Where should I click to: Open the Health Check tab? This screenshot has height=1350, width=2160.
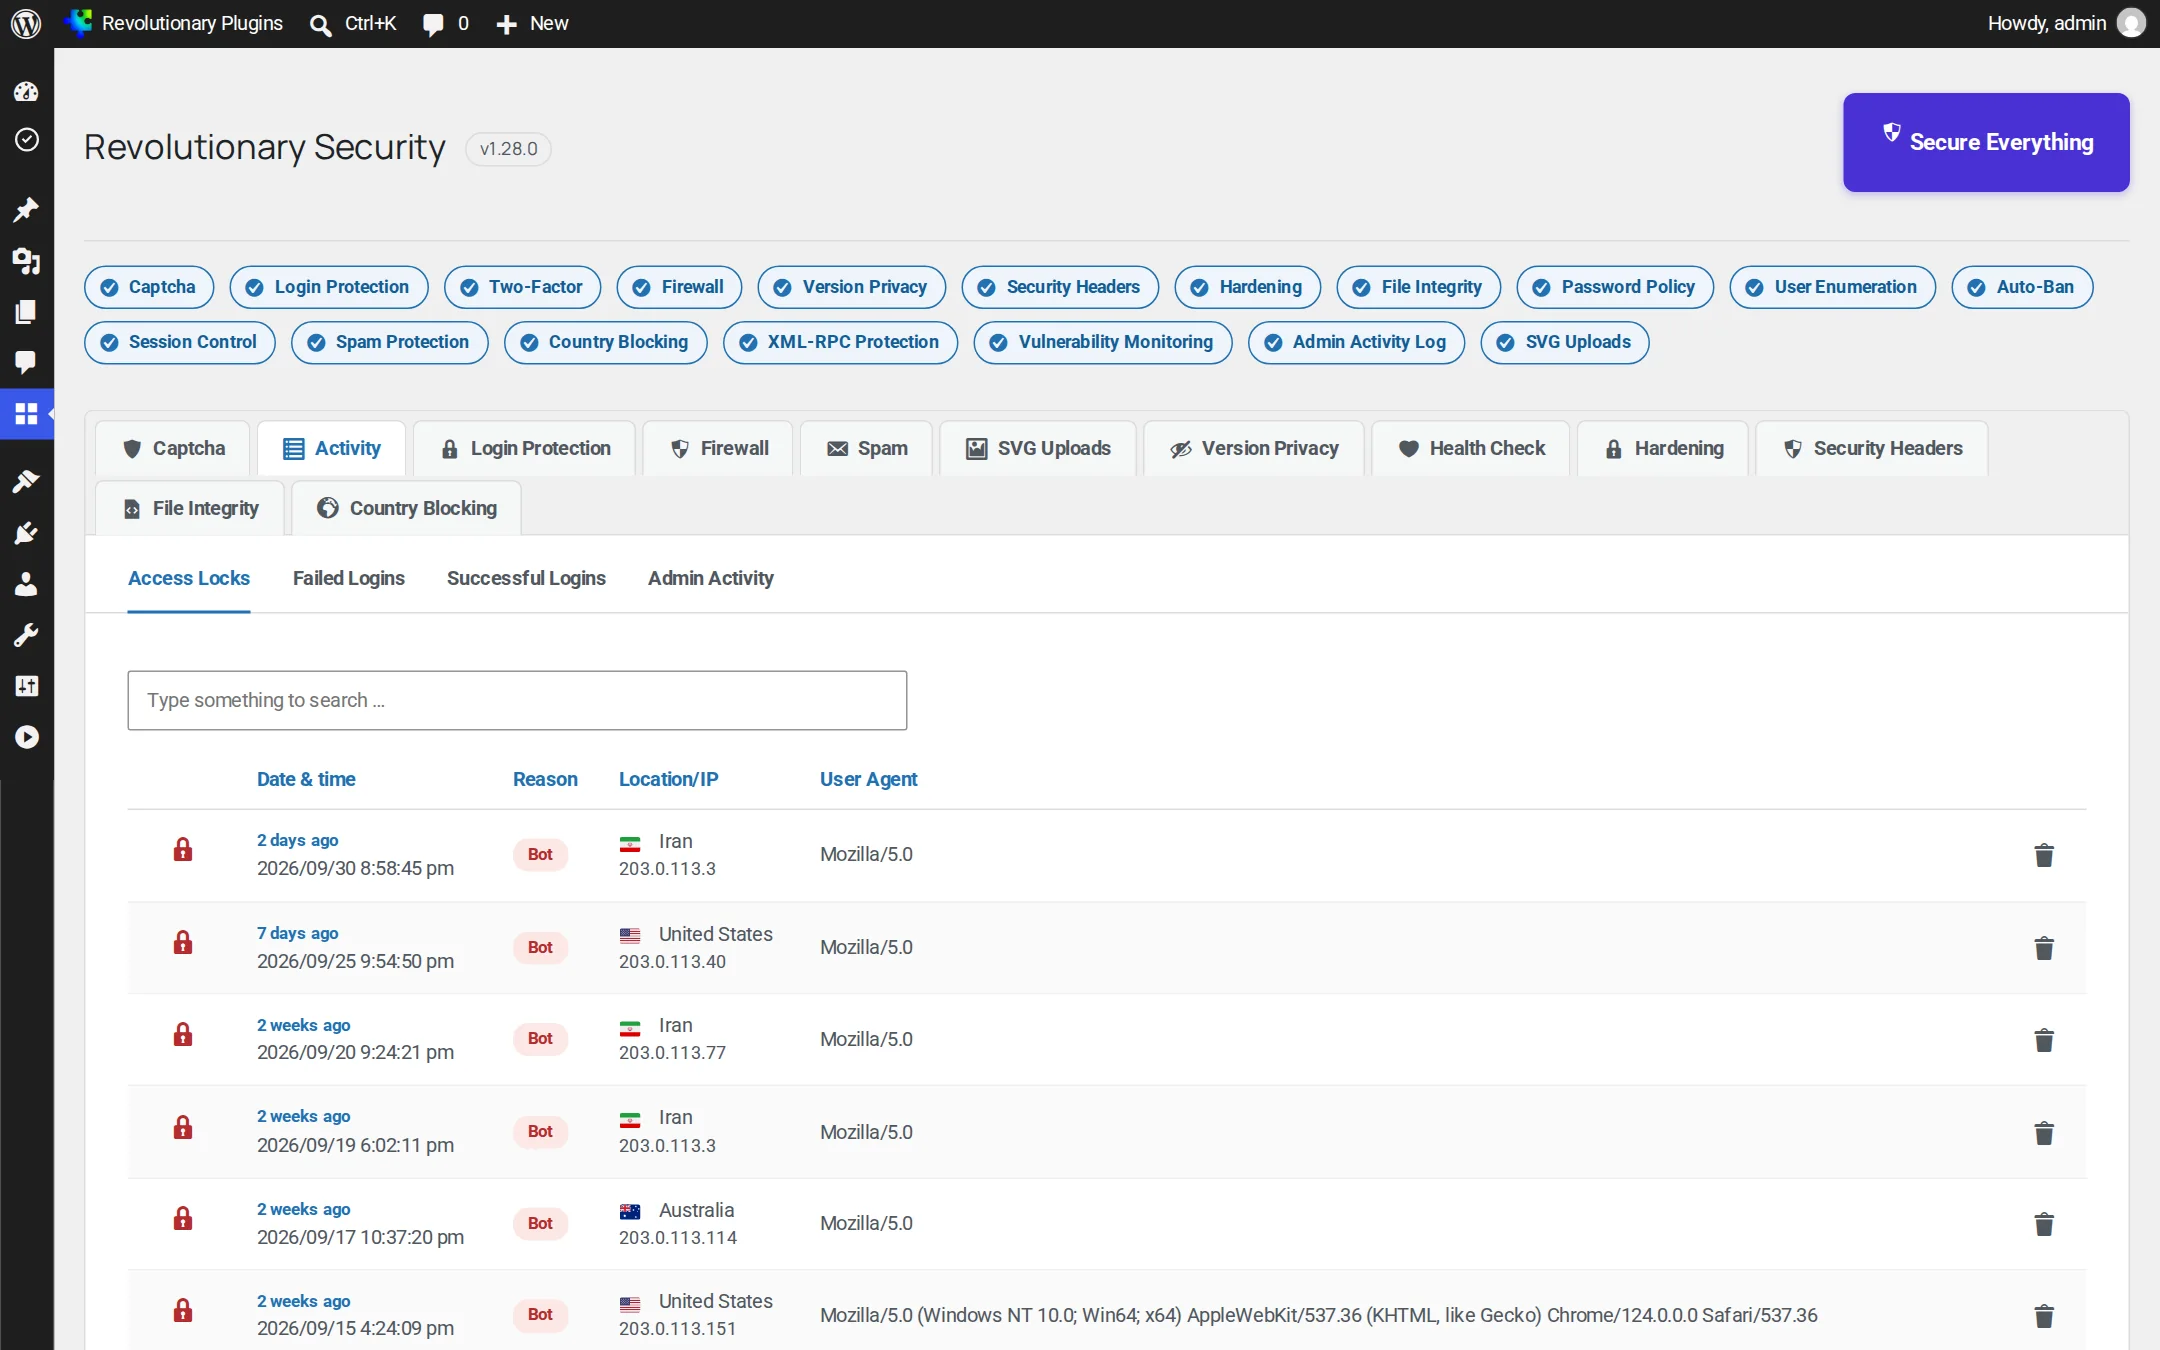click(x=1471, y=448)
